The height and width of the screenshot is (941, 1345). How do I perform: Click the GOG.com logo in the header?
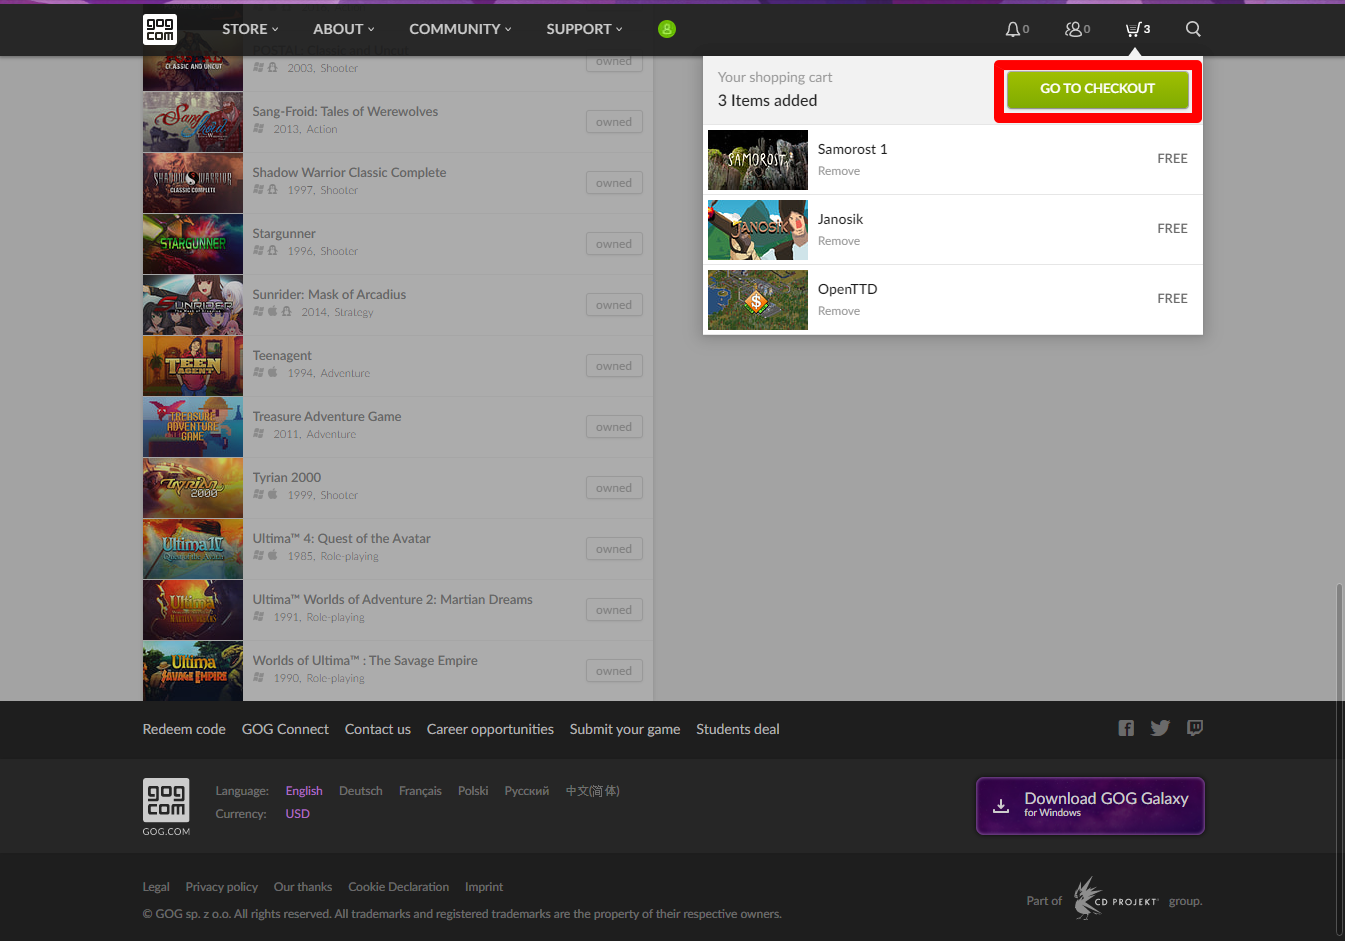pyautogui.click(x=160, y=29)
